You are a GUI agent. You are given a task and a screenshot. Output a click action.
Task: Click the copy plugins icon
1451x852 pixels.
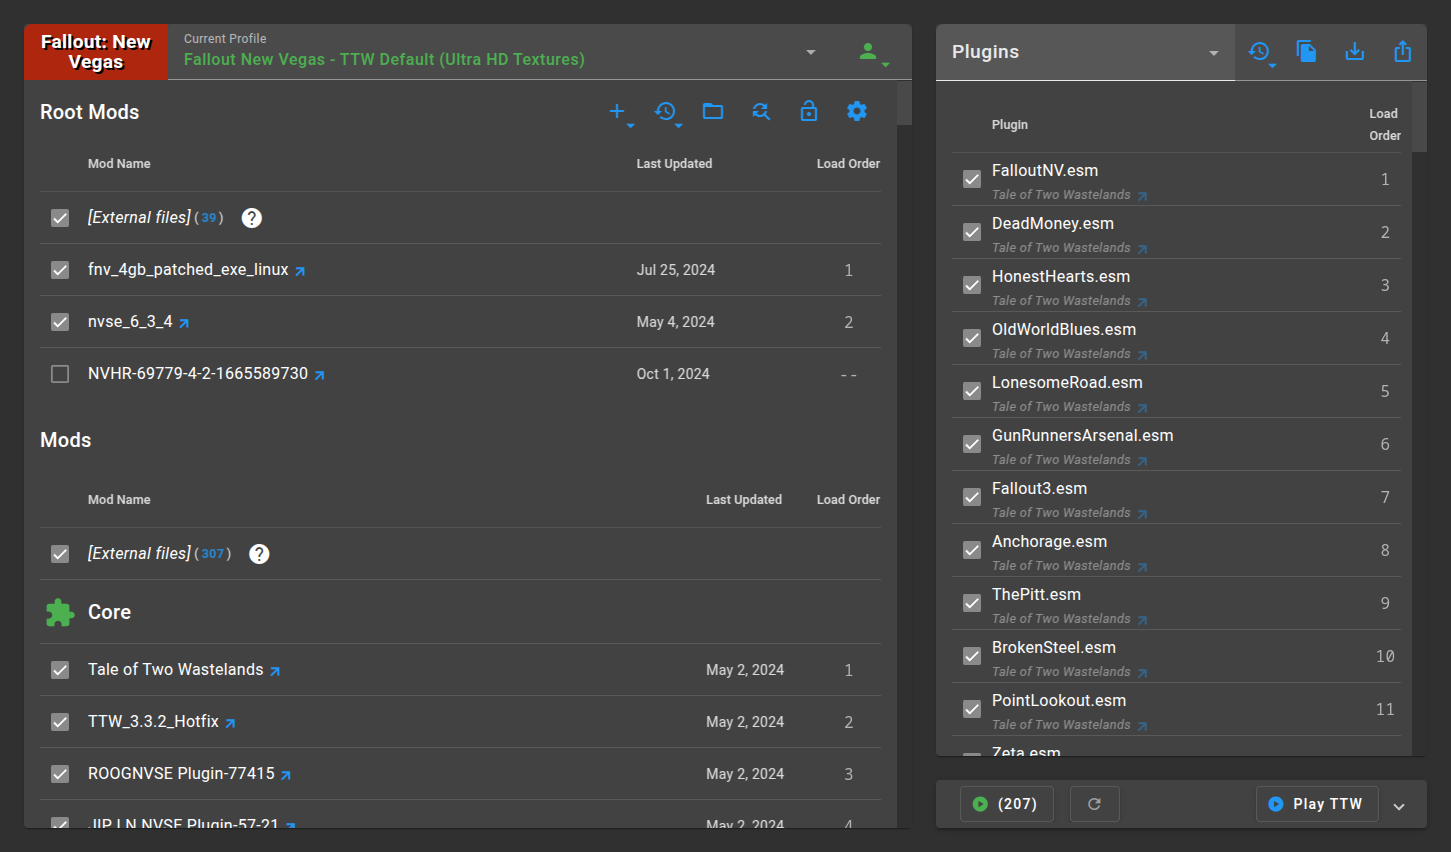pos(1306,51)
